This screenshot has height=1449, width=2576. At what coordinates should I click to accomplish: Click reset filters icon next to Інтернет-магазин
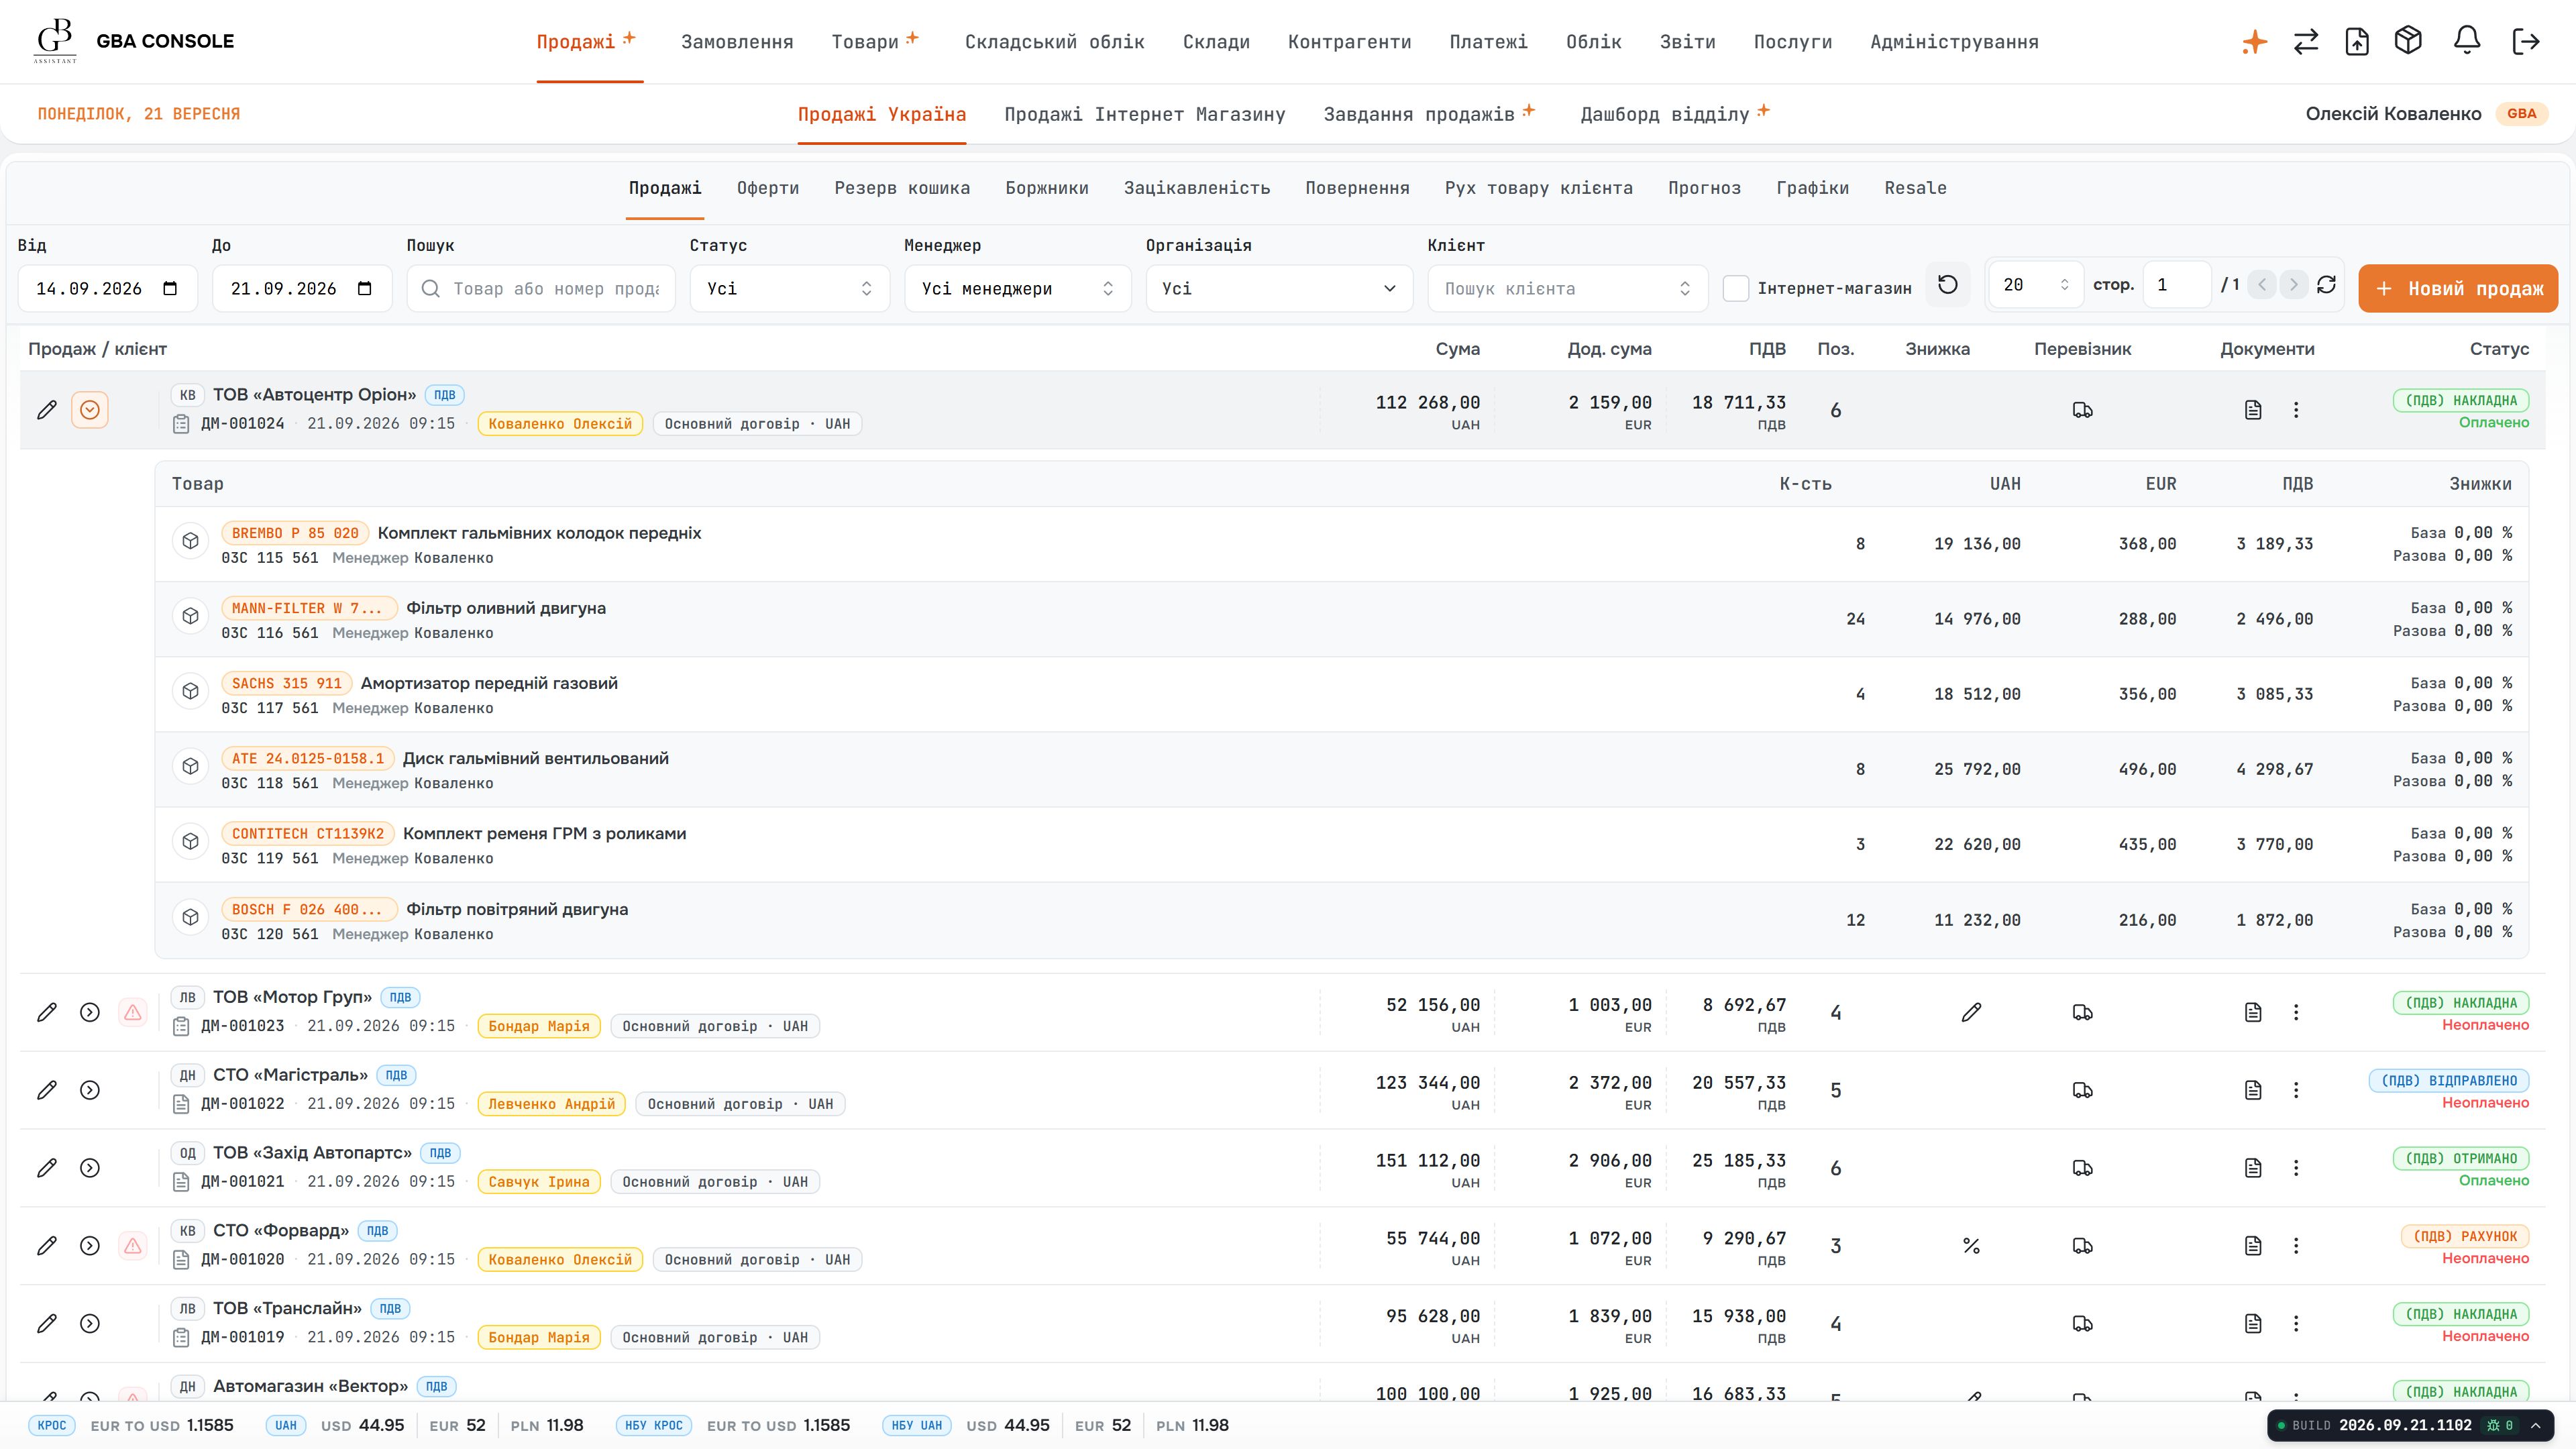(x=1948, y=285)
